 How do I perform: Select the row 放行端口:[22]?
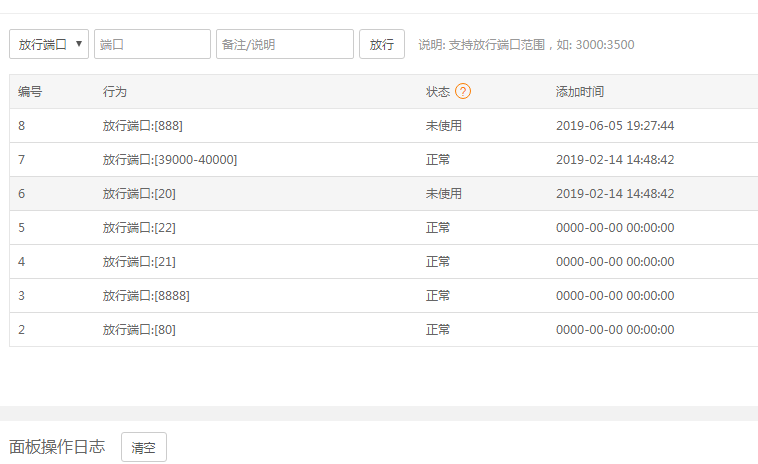pos(384,227)
